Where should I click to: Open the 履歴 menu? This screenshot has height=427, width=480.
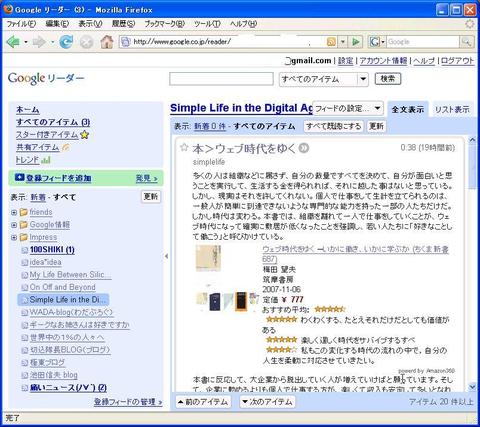(123, 24)
